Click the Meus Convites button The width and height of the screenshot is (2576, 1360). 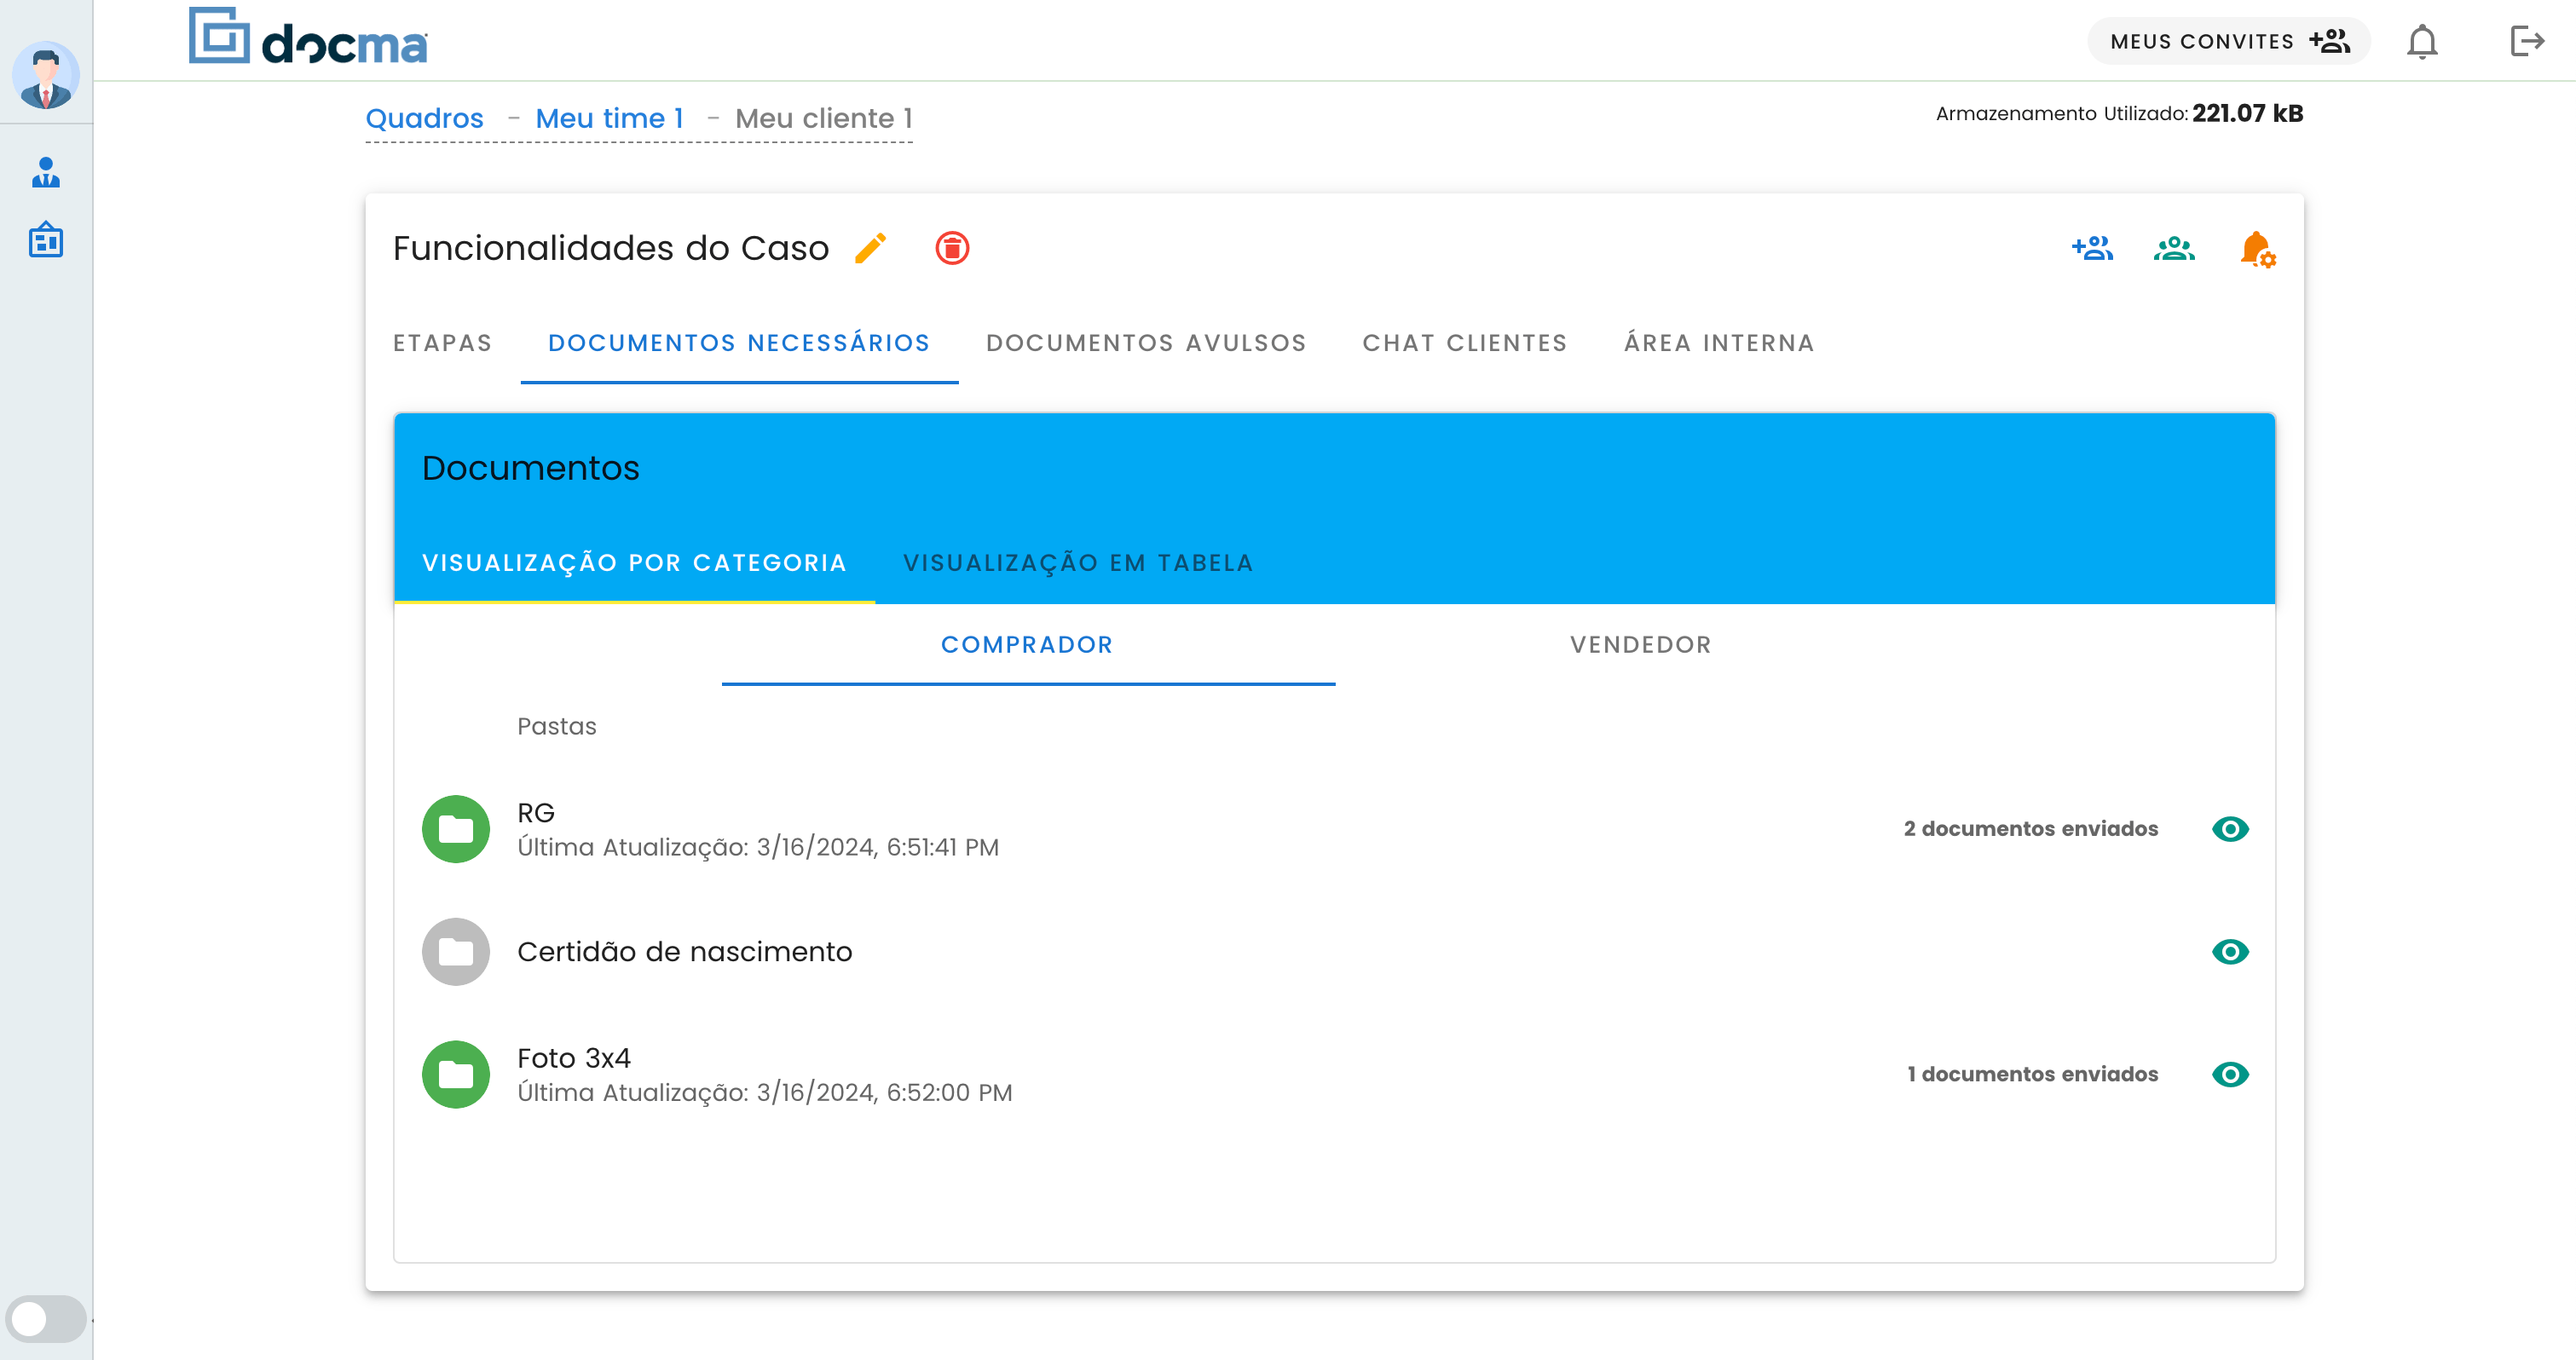(x=2229, y=41)
